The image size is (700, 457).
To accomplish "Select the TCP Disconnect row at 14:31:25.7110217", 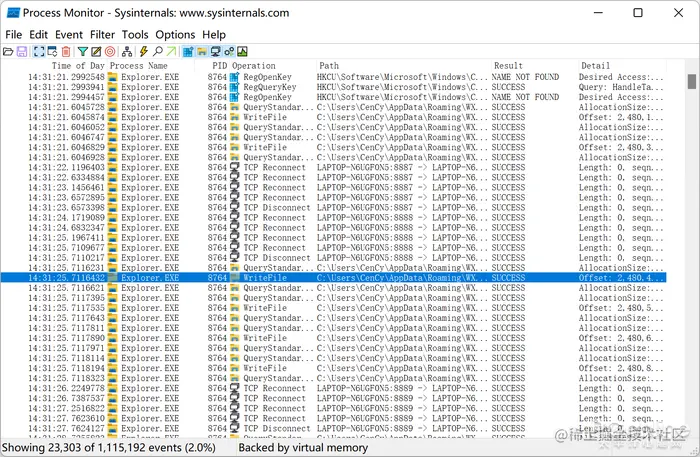I will (x=333, y=258).
